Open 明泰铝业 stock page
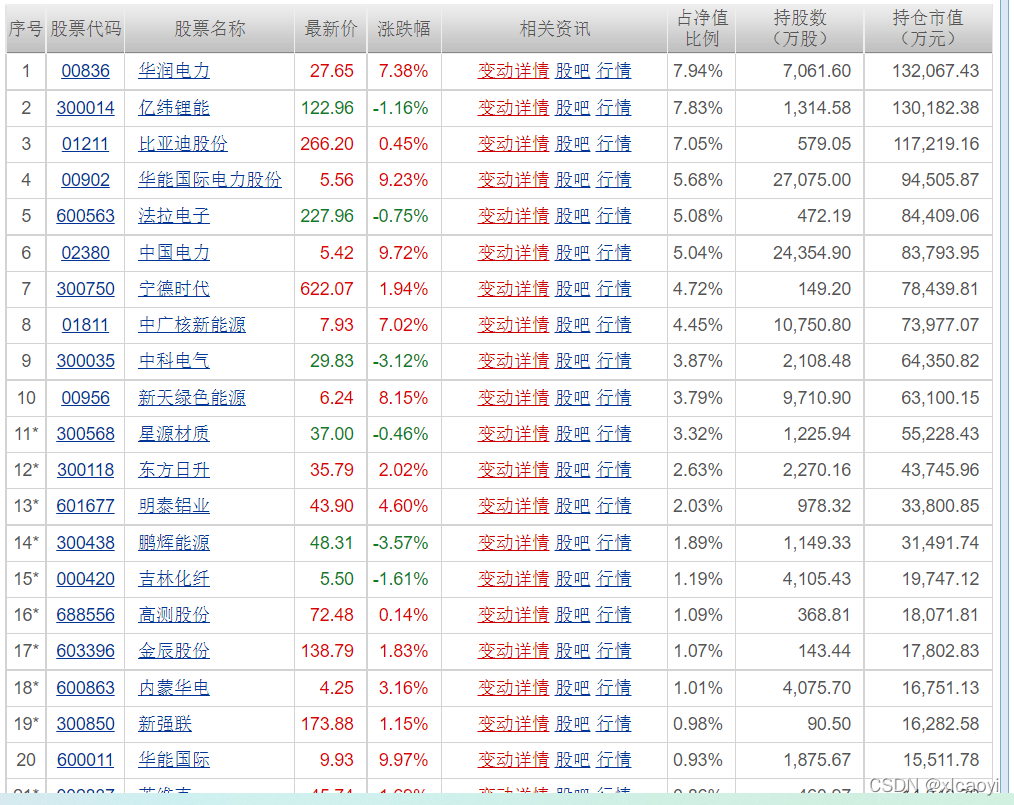The width and height of the screenshot is (1014, 805). click(x=174, y=506)
